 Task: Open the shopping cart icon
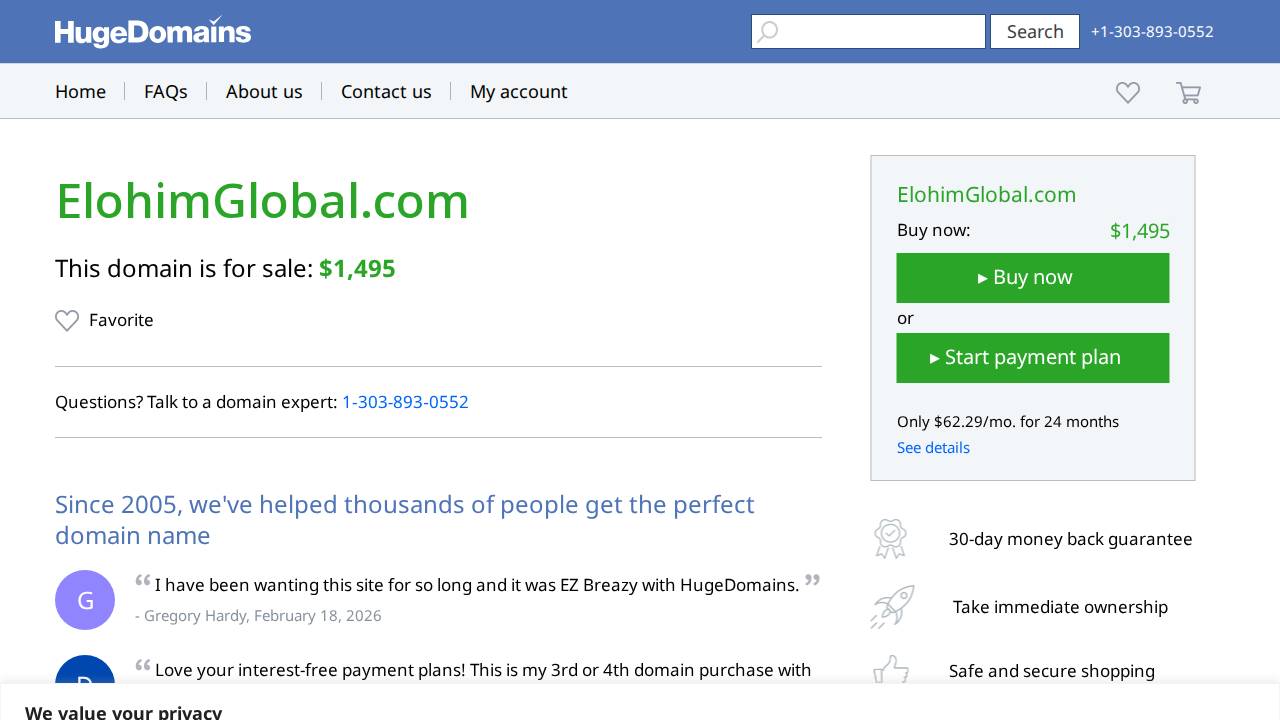point(1188,92)
